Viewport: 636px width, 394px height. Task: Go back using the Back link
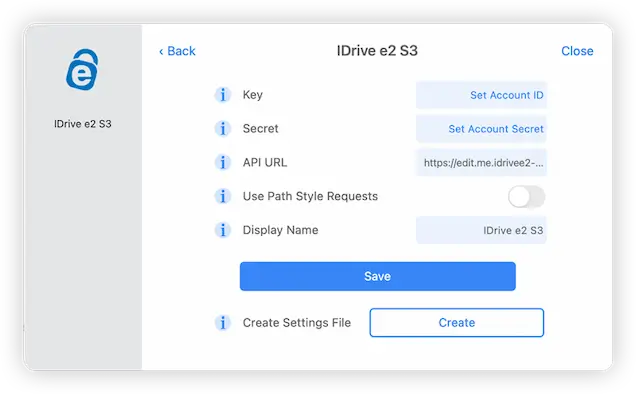(x=177, y=51)
